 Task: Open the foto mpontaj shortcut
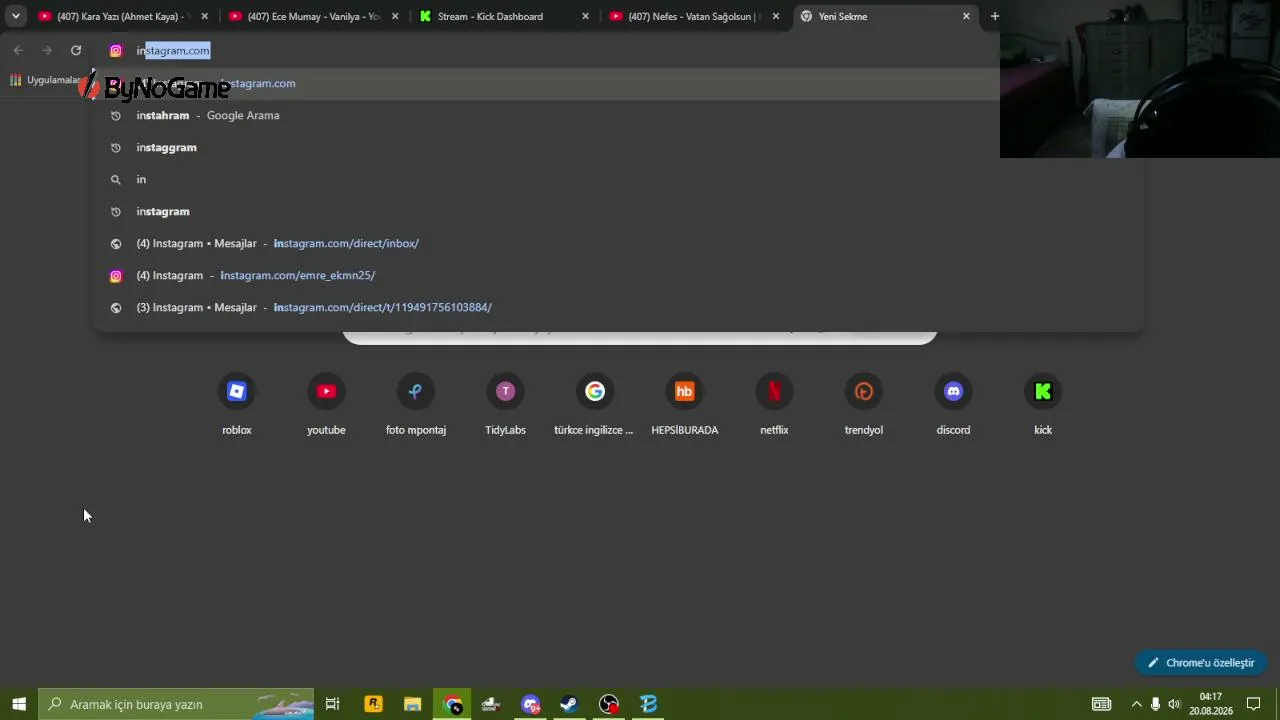(x=416, y=405)
